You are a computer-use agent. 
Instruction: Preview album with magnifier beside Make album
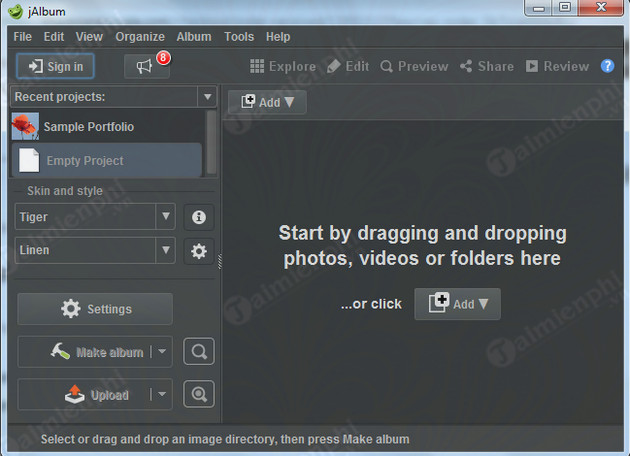tap(199, 352)
